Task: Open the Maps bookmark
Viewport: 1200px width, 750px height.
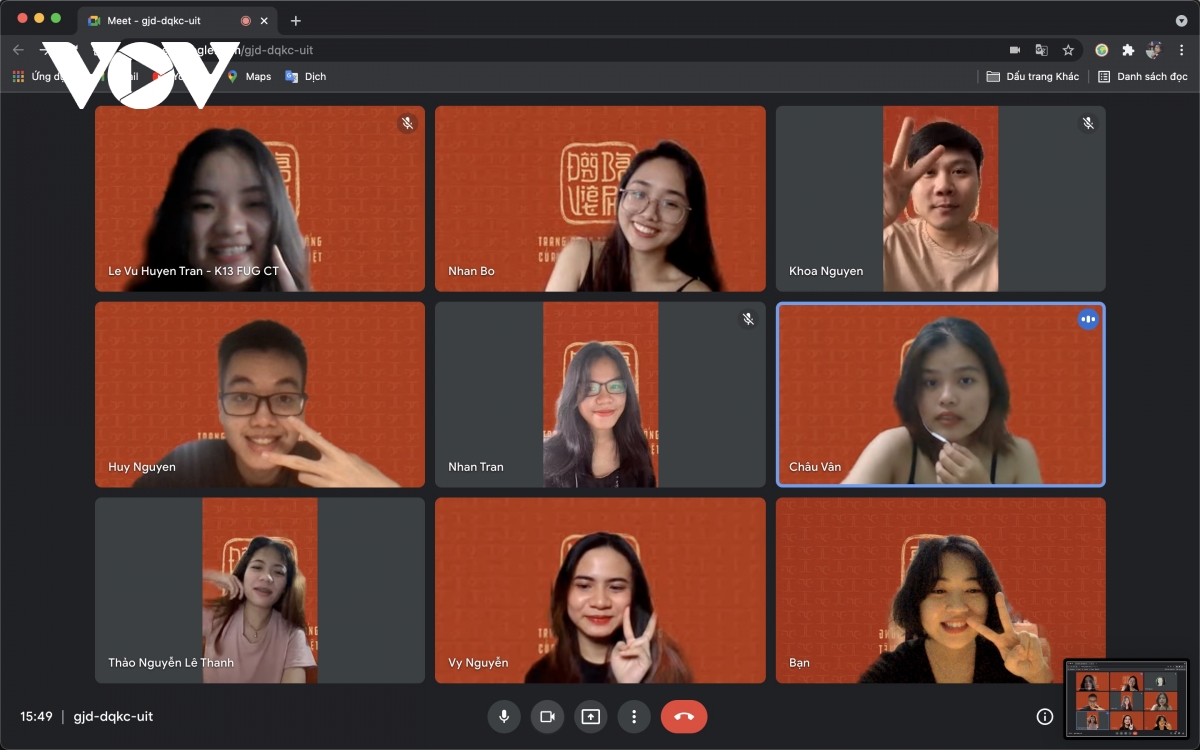Action: (249, 76)
